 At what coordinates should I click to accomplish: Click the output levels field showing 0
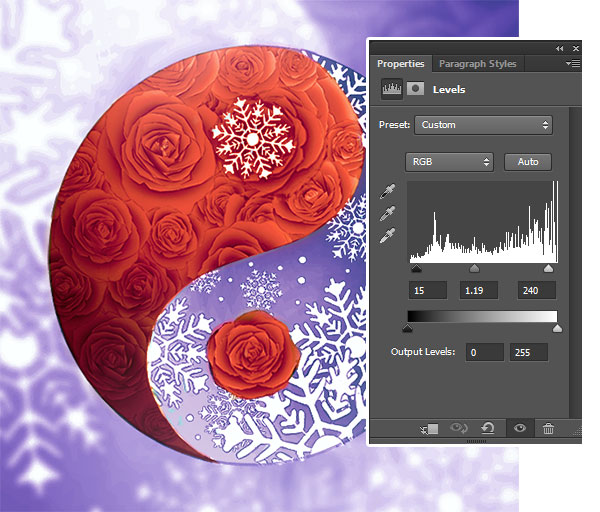click(x=484, y=352)
